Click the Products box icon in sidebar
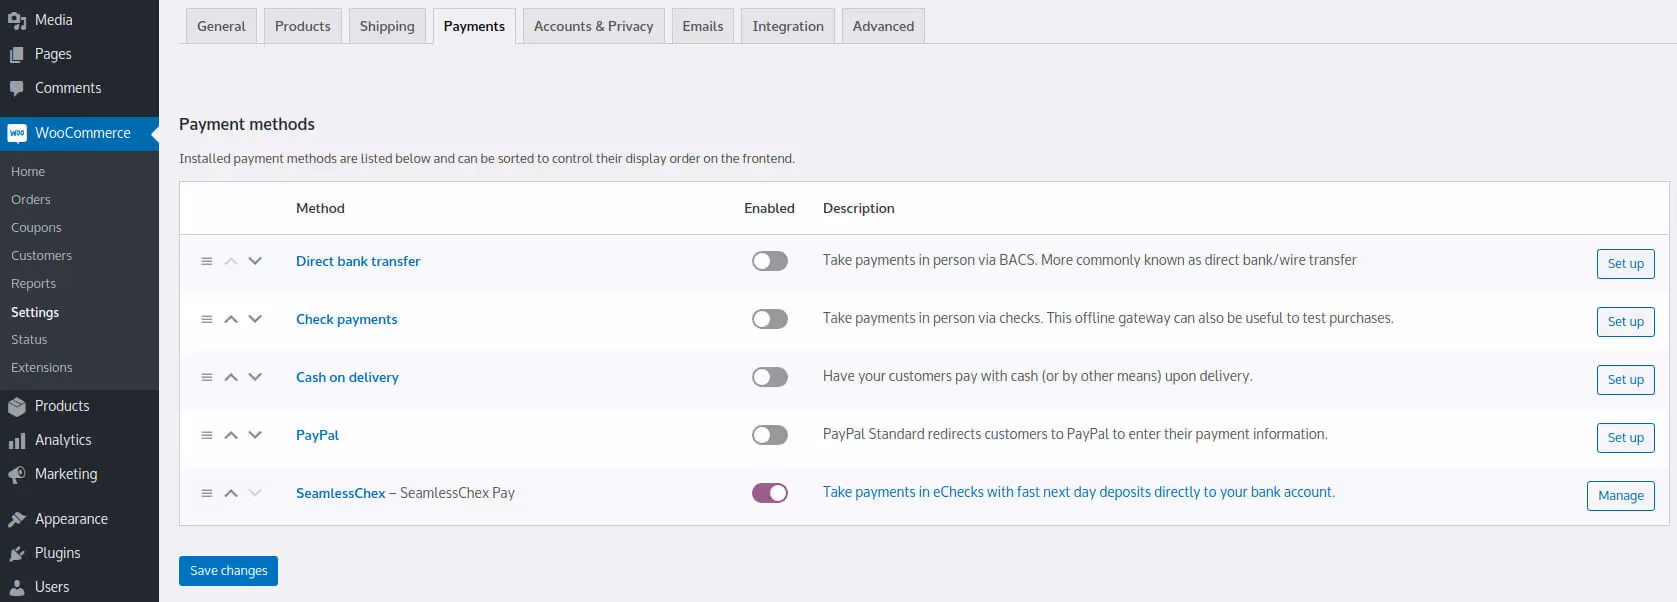The height and width of the screenshot is (602, 1677). pos(17,406)
